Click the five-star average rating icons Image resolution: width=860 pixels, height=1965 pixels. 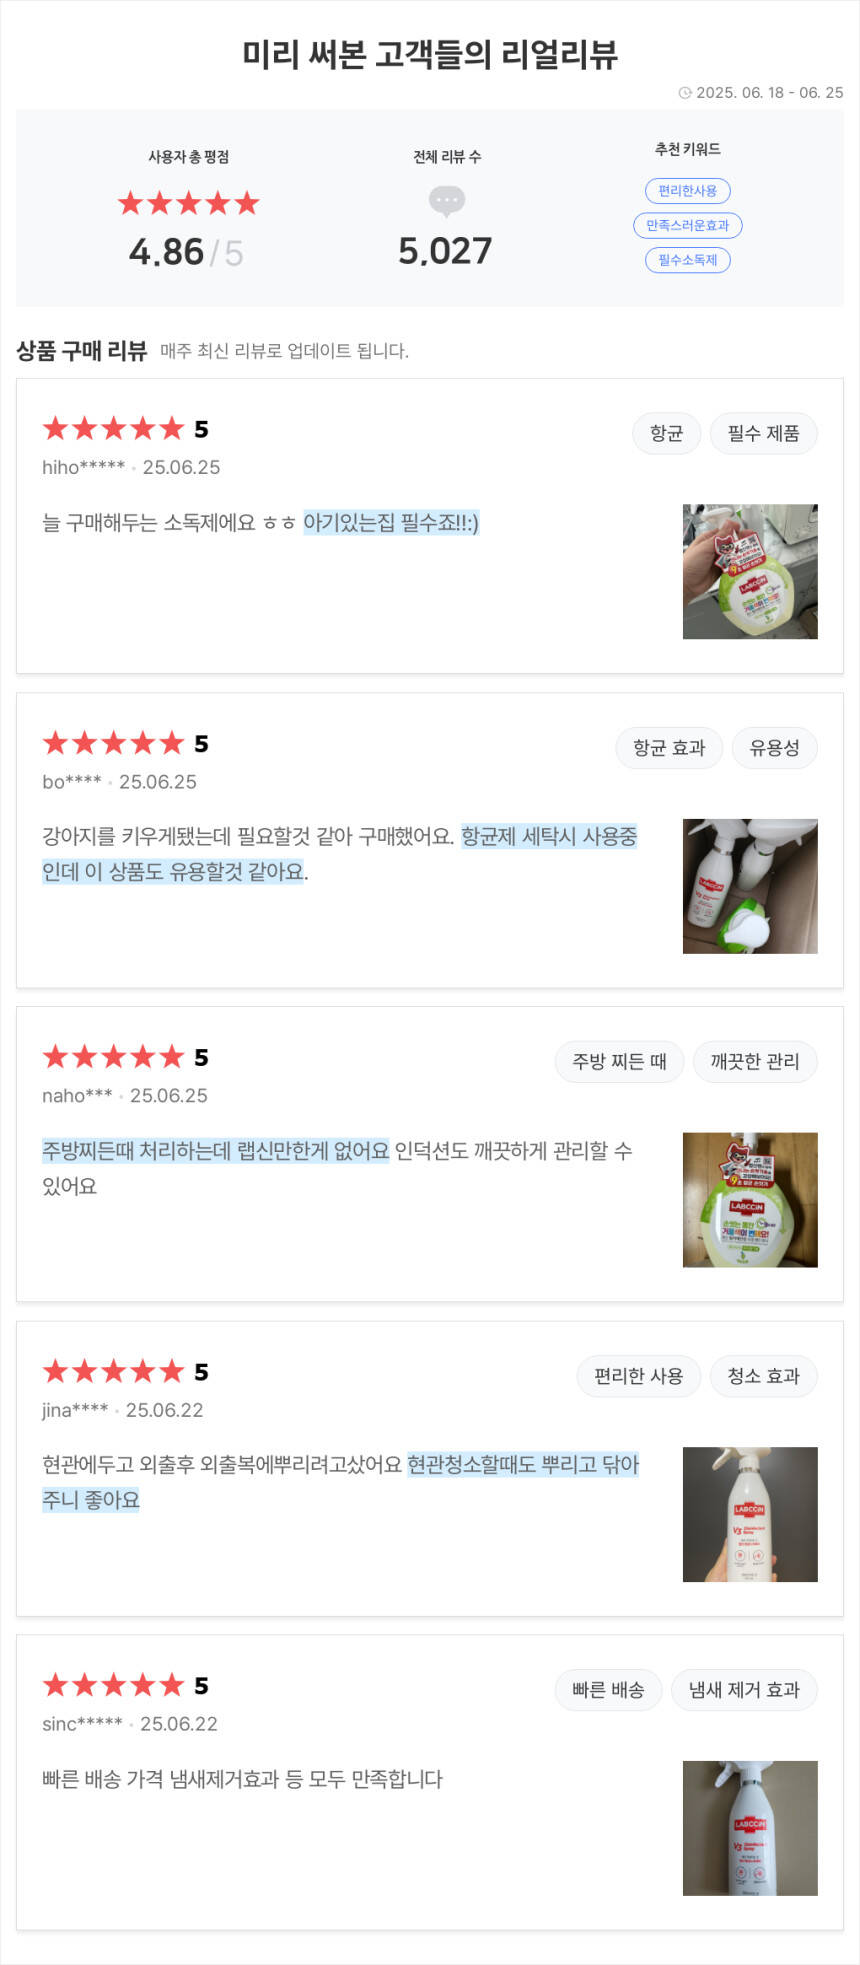tap(188, 204)
